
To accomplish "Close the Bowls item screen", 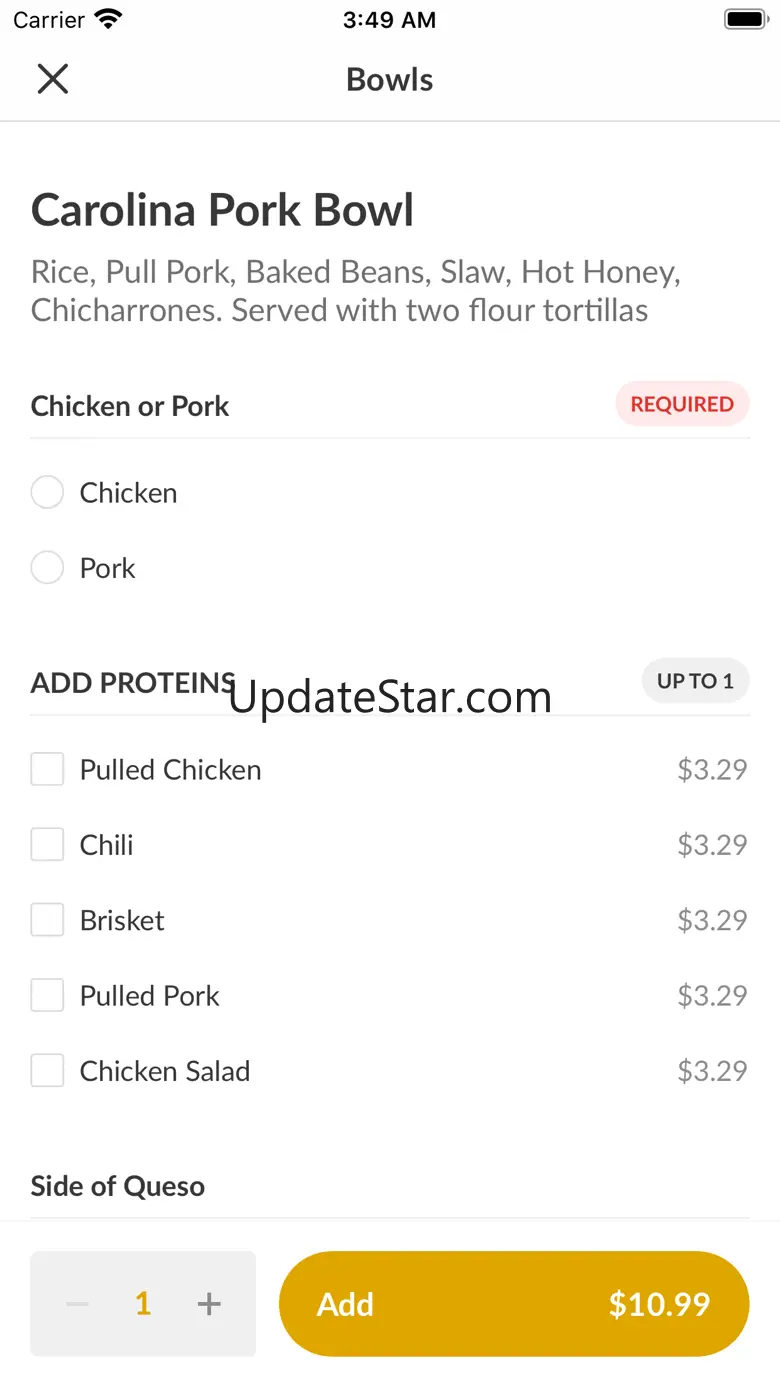I will click(x=53, y=79).
